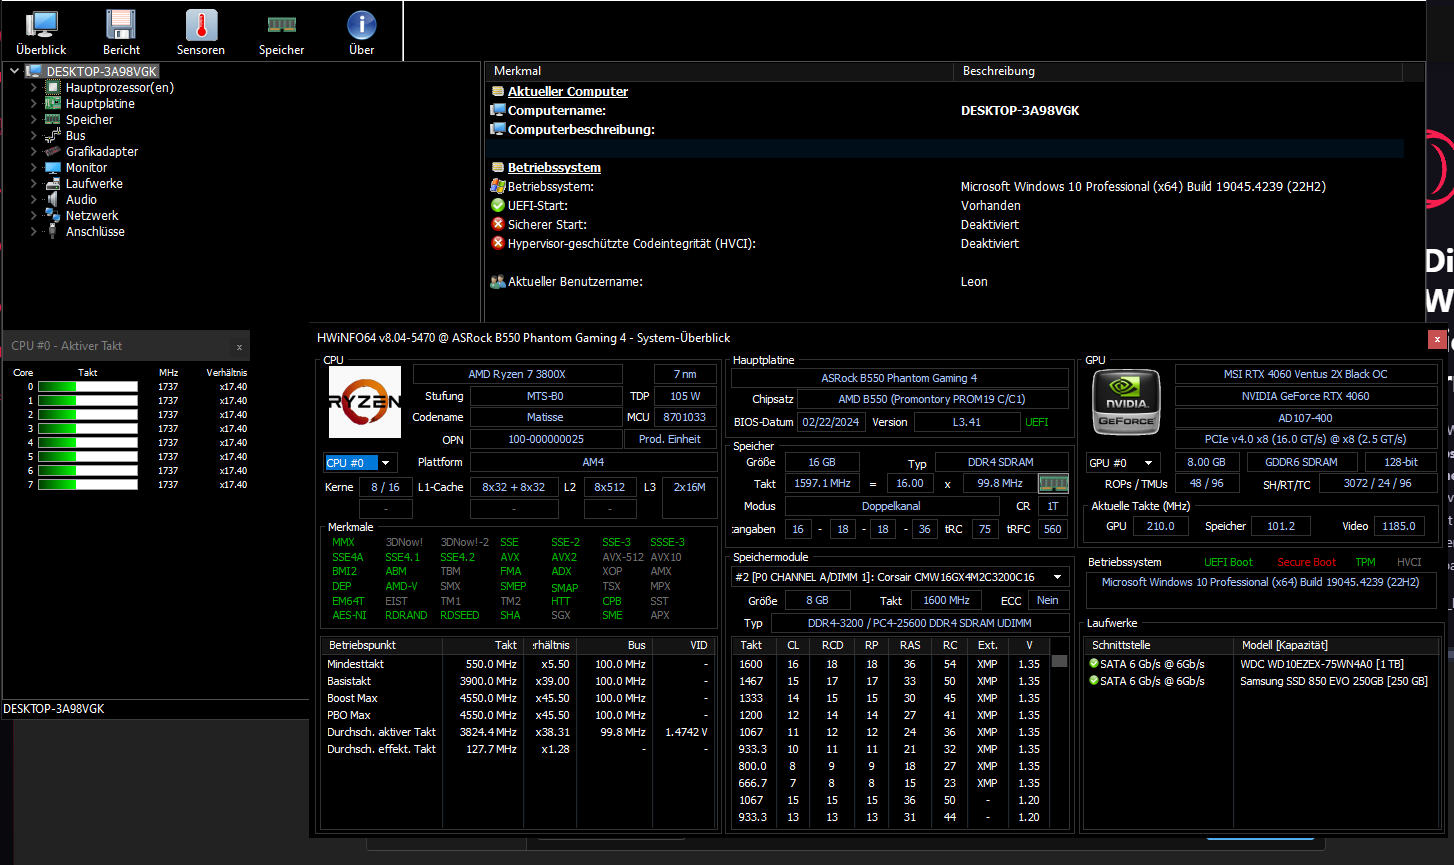Close the System-Überblick window
1454x865 pixels.
[x=1438, y=339]
